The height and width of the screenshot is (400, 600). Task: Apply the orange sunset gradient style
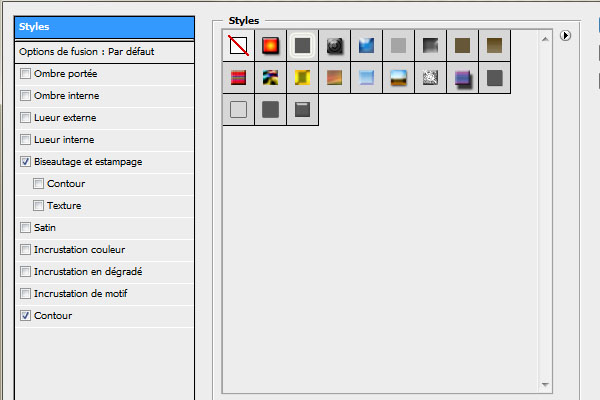point(334,78)
